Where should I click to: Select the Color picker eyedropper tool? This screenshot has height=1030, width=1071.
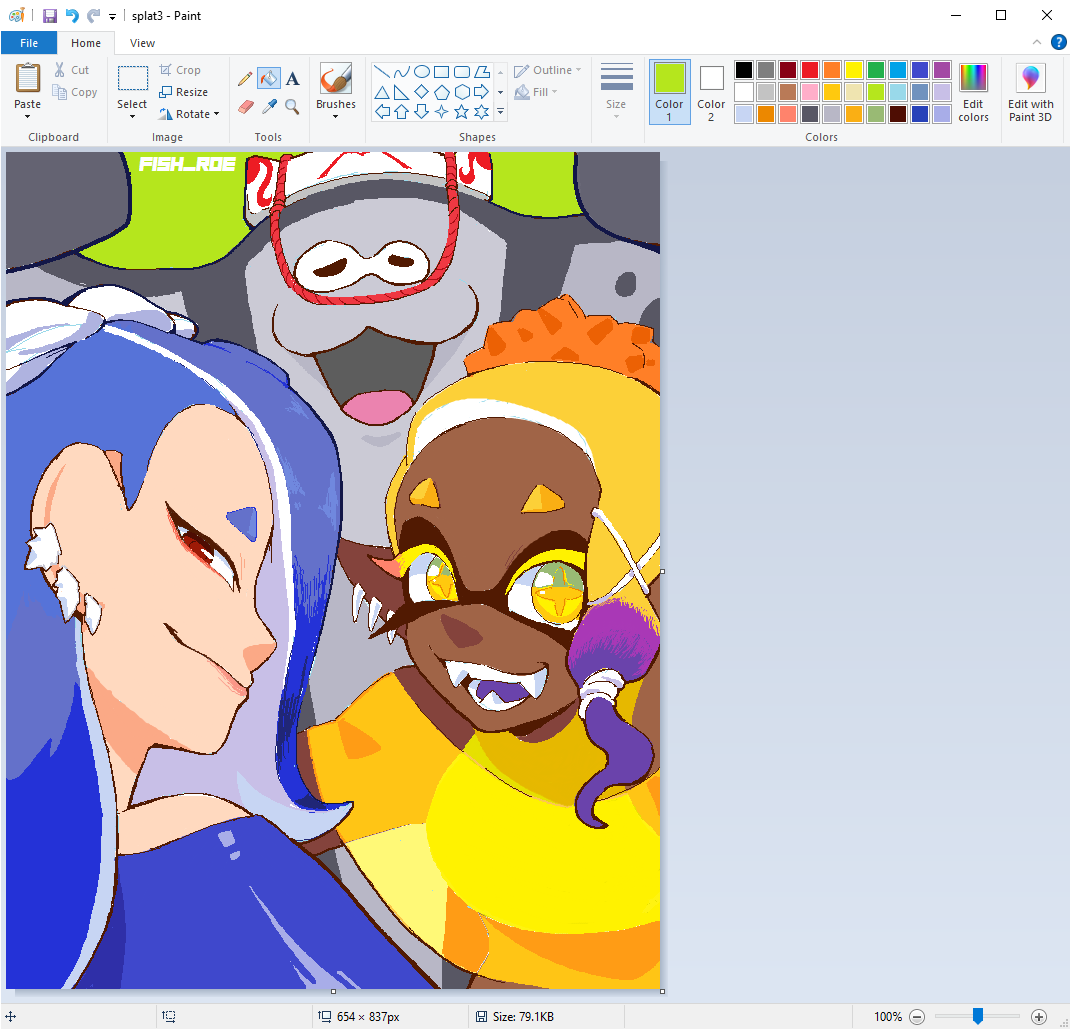(269, 107)
